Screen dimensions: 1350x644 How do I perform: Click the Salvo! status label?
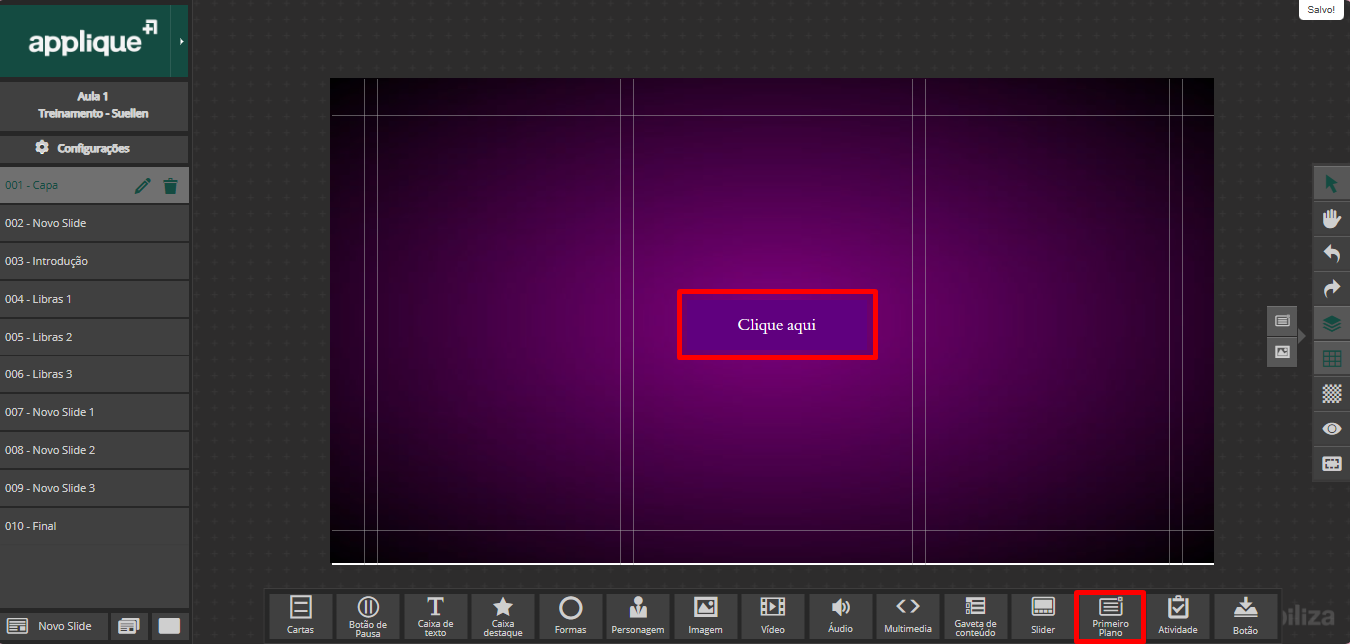tap(1321, 9)
